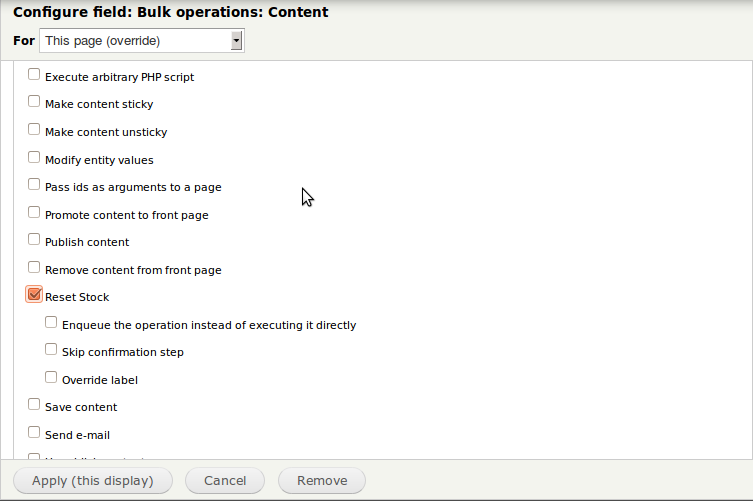Select Promote content to front page checkbox

(x=34, y=213)
